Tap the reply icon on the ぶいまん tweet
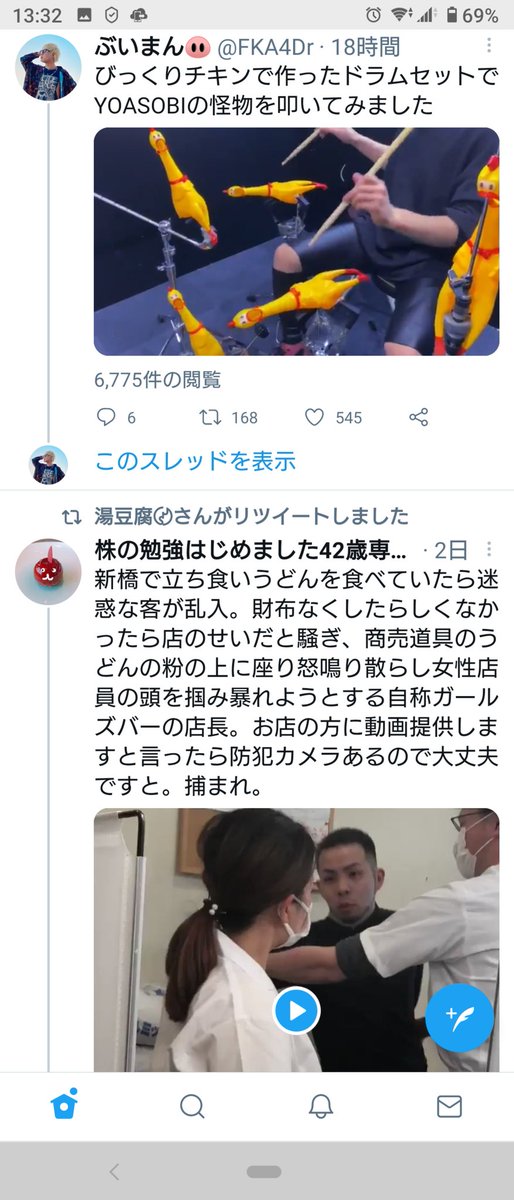 point(107,417)
